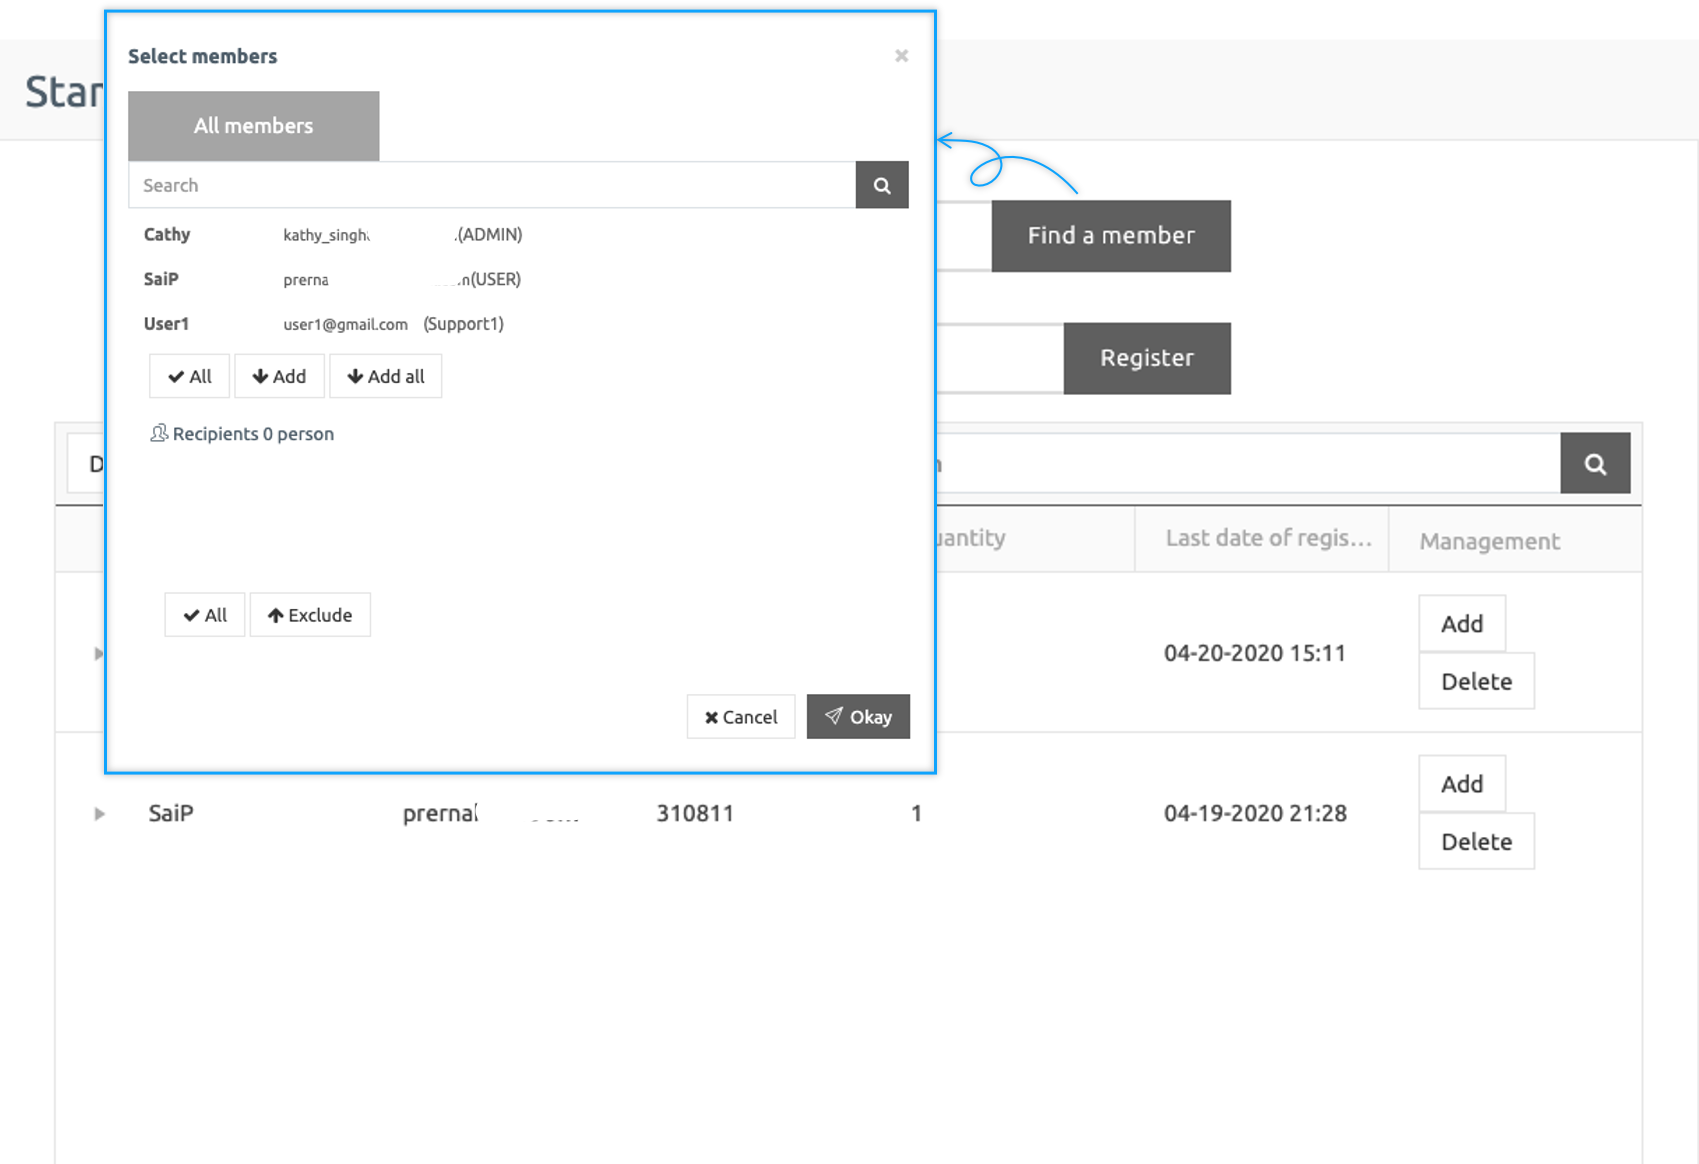Check All beside the Exclude button
This screenshot has width=1699, height=1164.
tap(204, 615)
